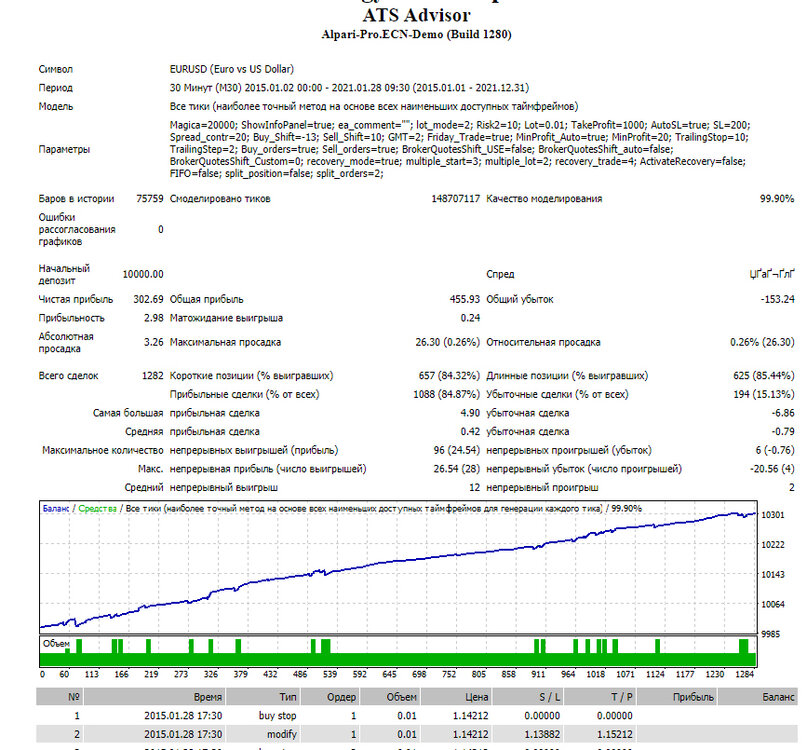Viewport: 807px width, 750px height.
Task: Click largest profit trade value '4.90'
Action: (x=470, y=413)
